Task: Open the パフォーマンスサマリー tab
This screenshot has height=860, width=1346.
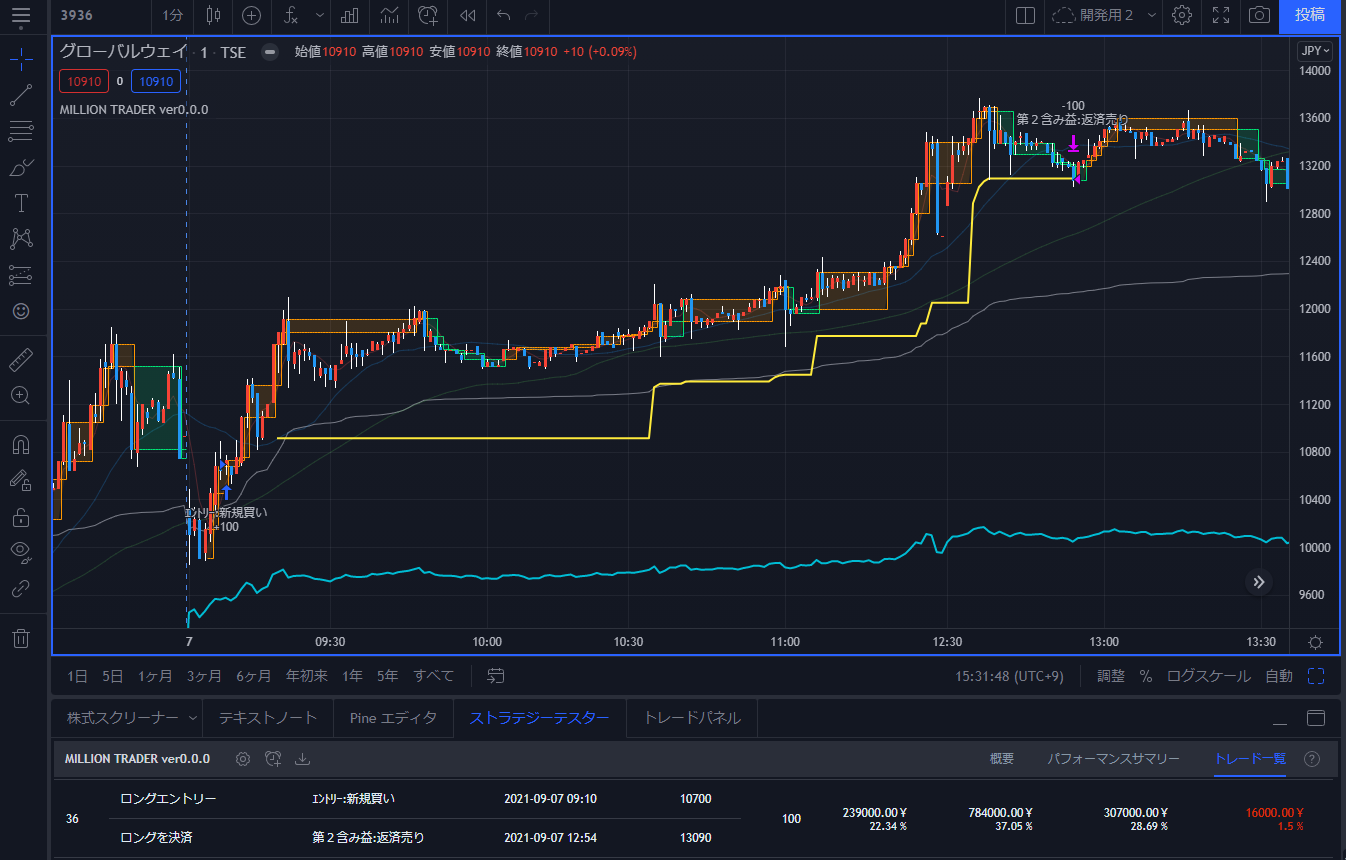Action: click(1113, 759)
